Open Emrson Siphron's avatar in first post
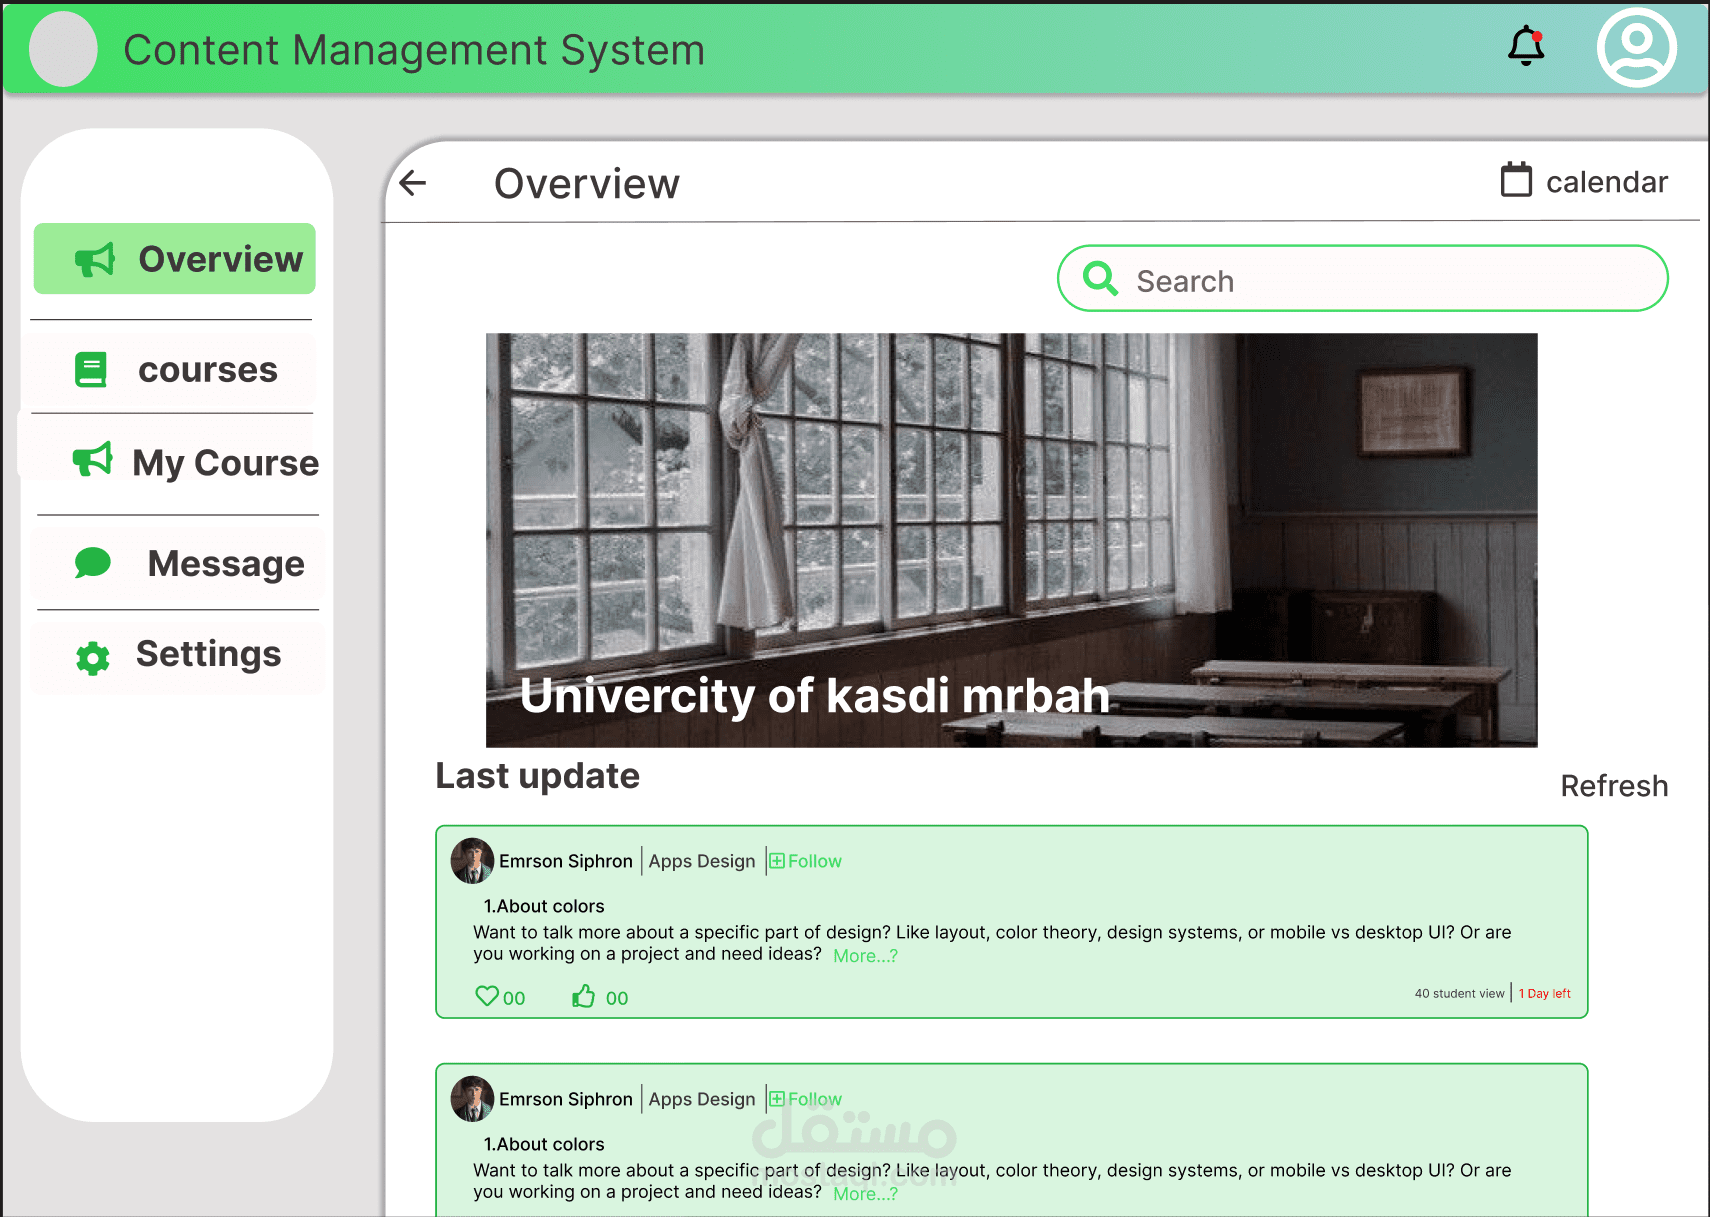This screenshot has width=1710, height=1217. (x=472, y=861)
